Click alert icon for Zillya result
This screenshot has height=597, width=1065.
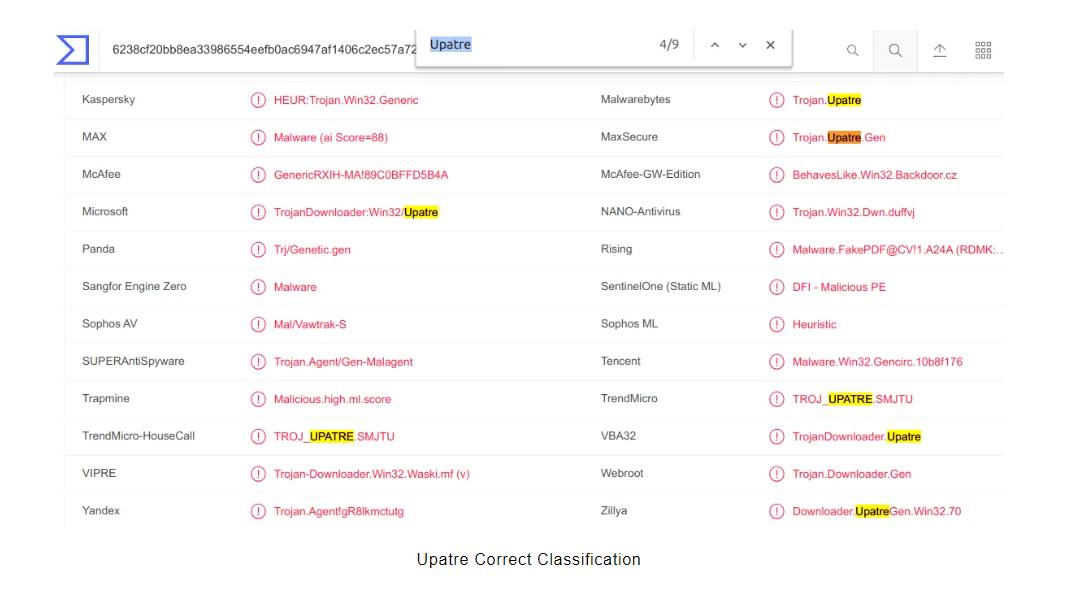tap(776, 511)
